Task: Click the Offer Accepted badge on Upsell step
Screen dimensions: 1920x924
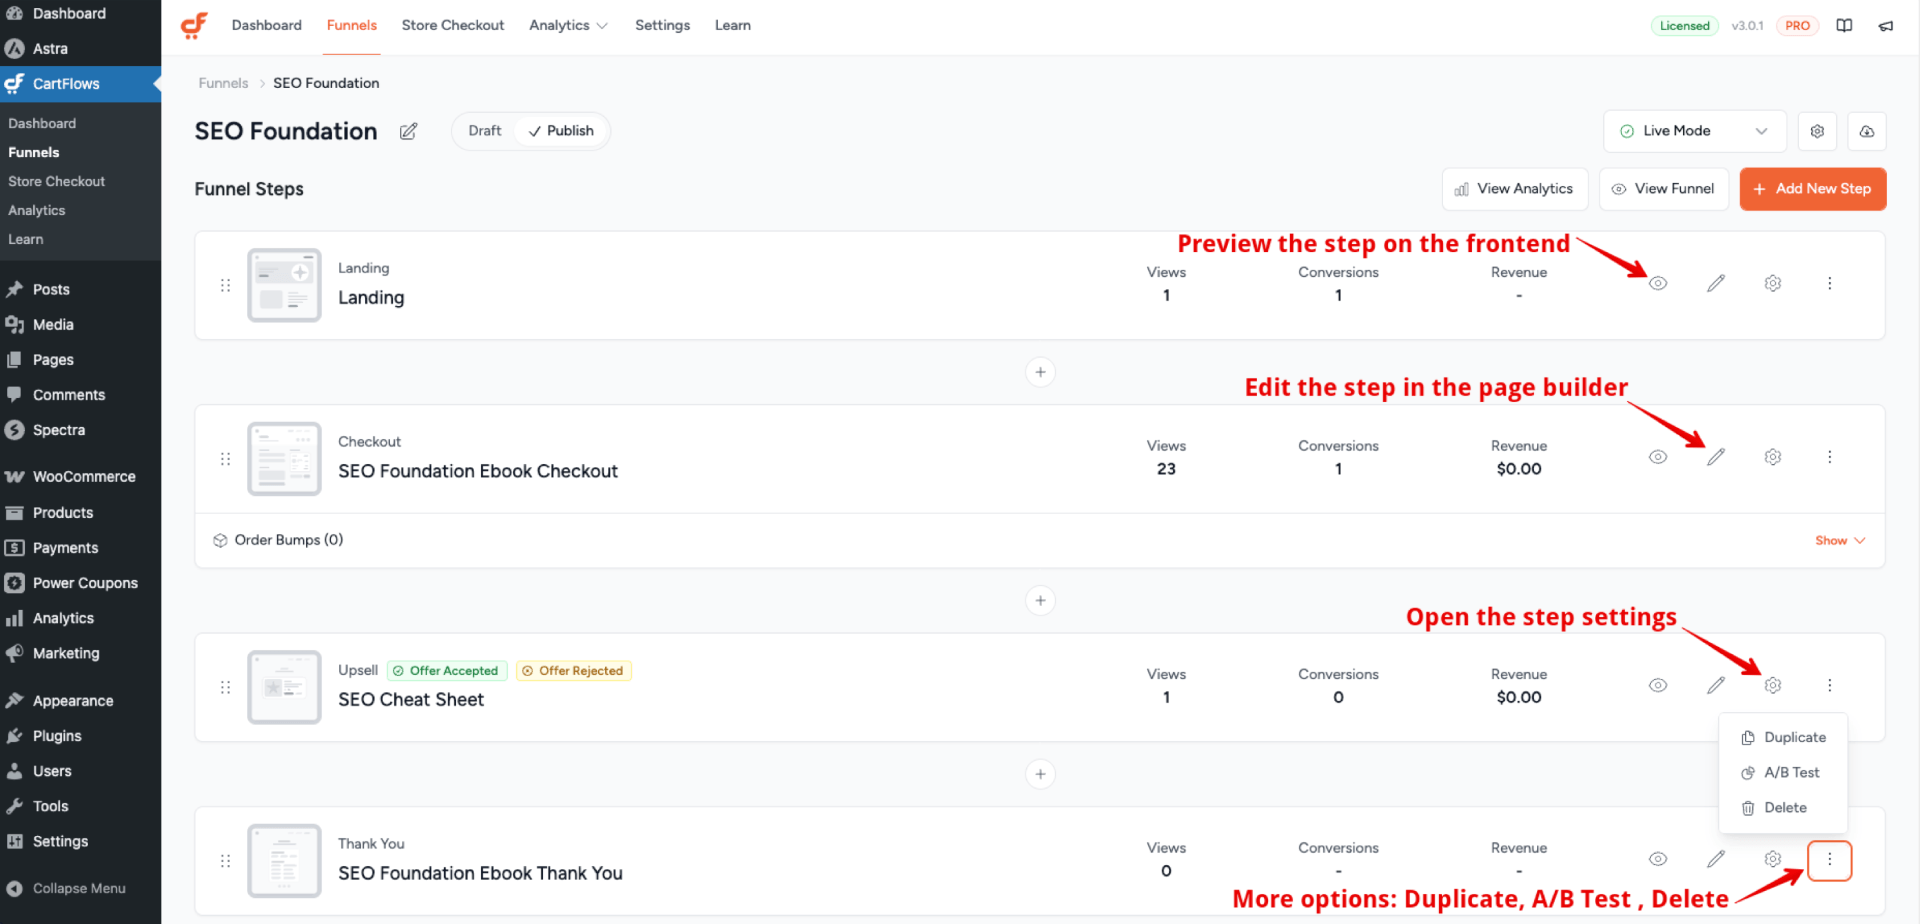Action: (x=447, y=671)
